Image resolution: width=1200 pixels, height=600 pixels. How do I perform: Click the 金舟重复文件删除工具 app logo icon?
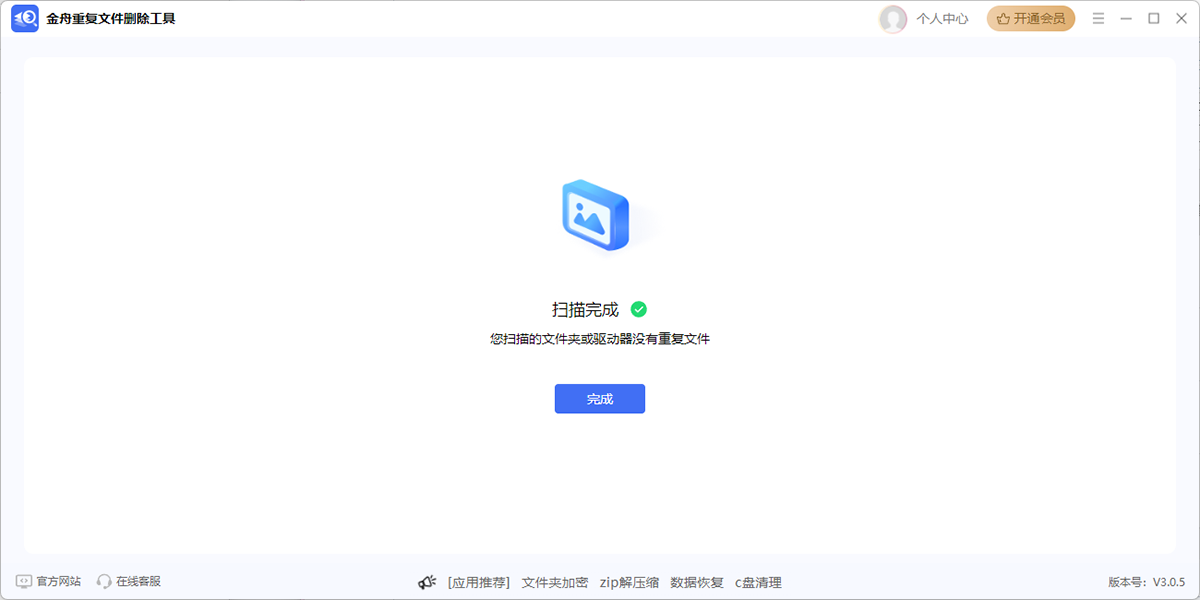[25, 18]
